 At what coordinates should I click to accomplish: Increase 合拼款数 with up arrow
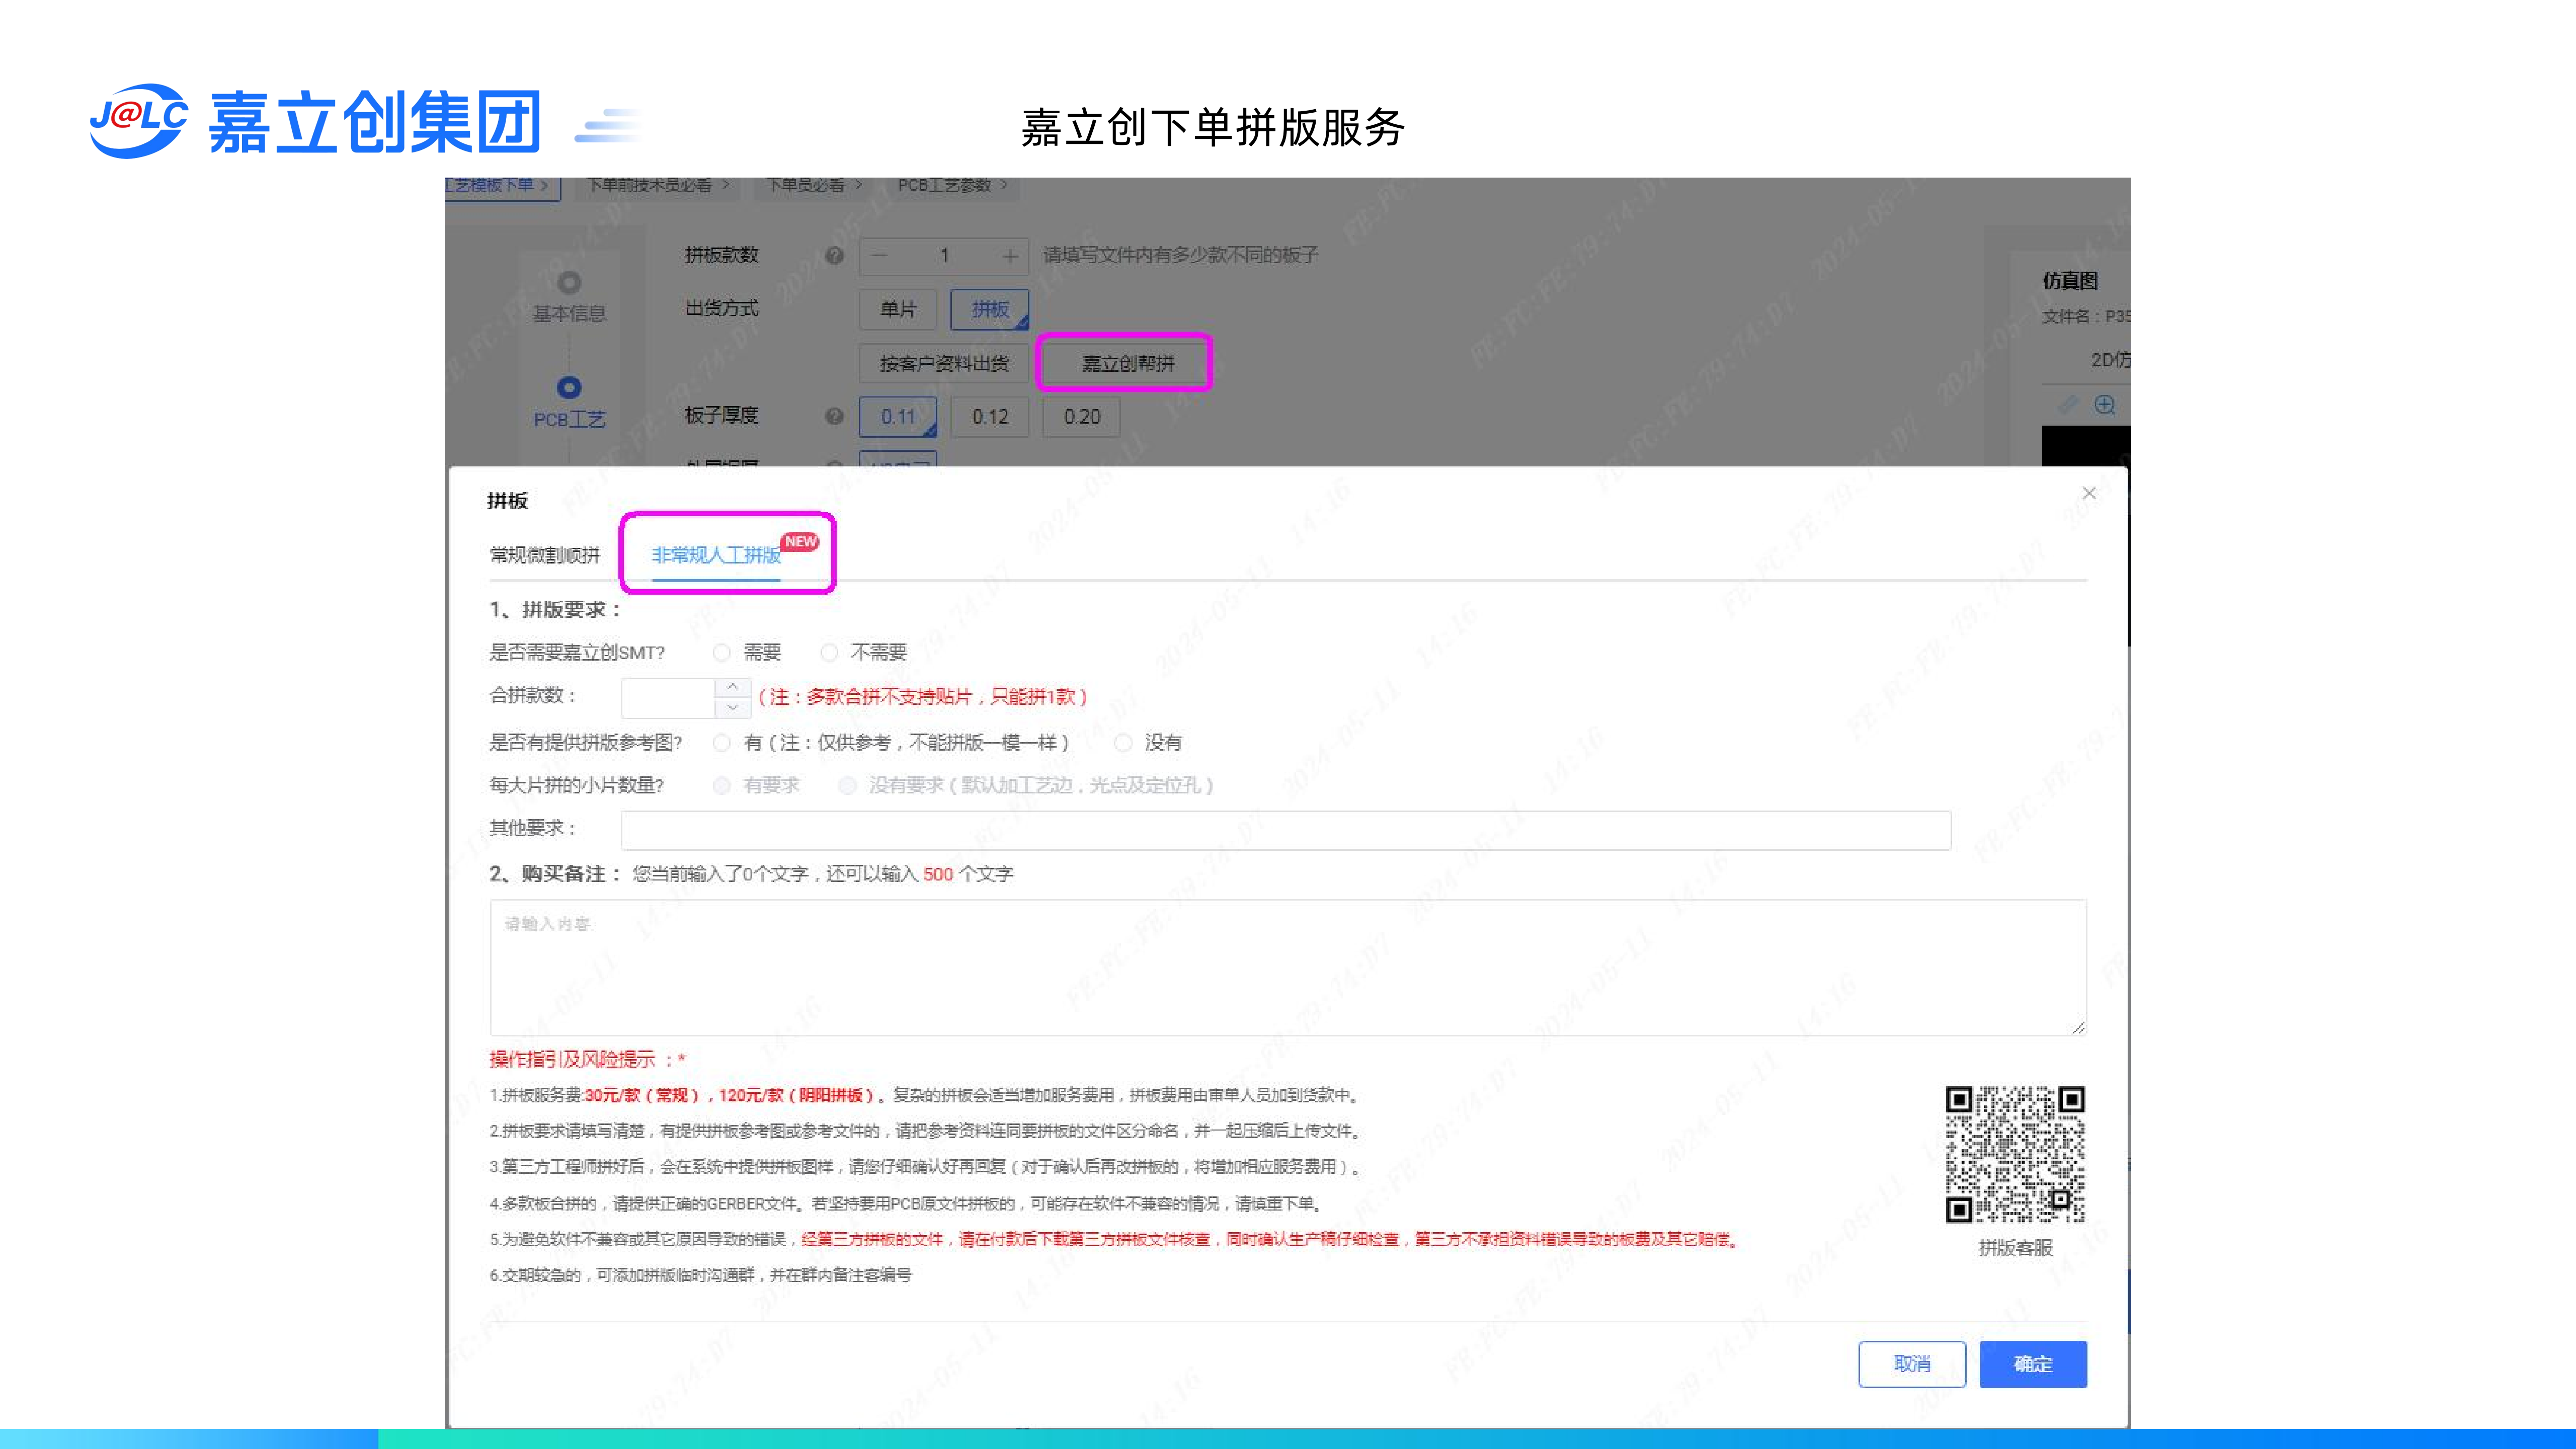tap(732, 687)
